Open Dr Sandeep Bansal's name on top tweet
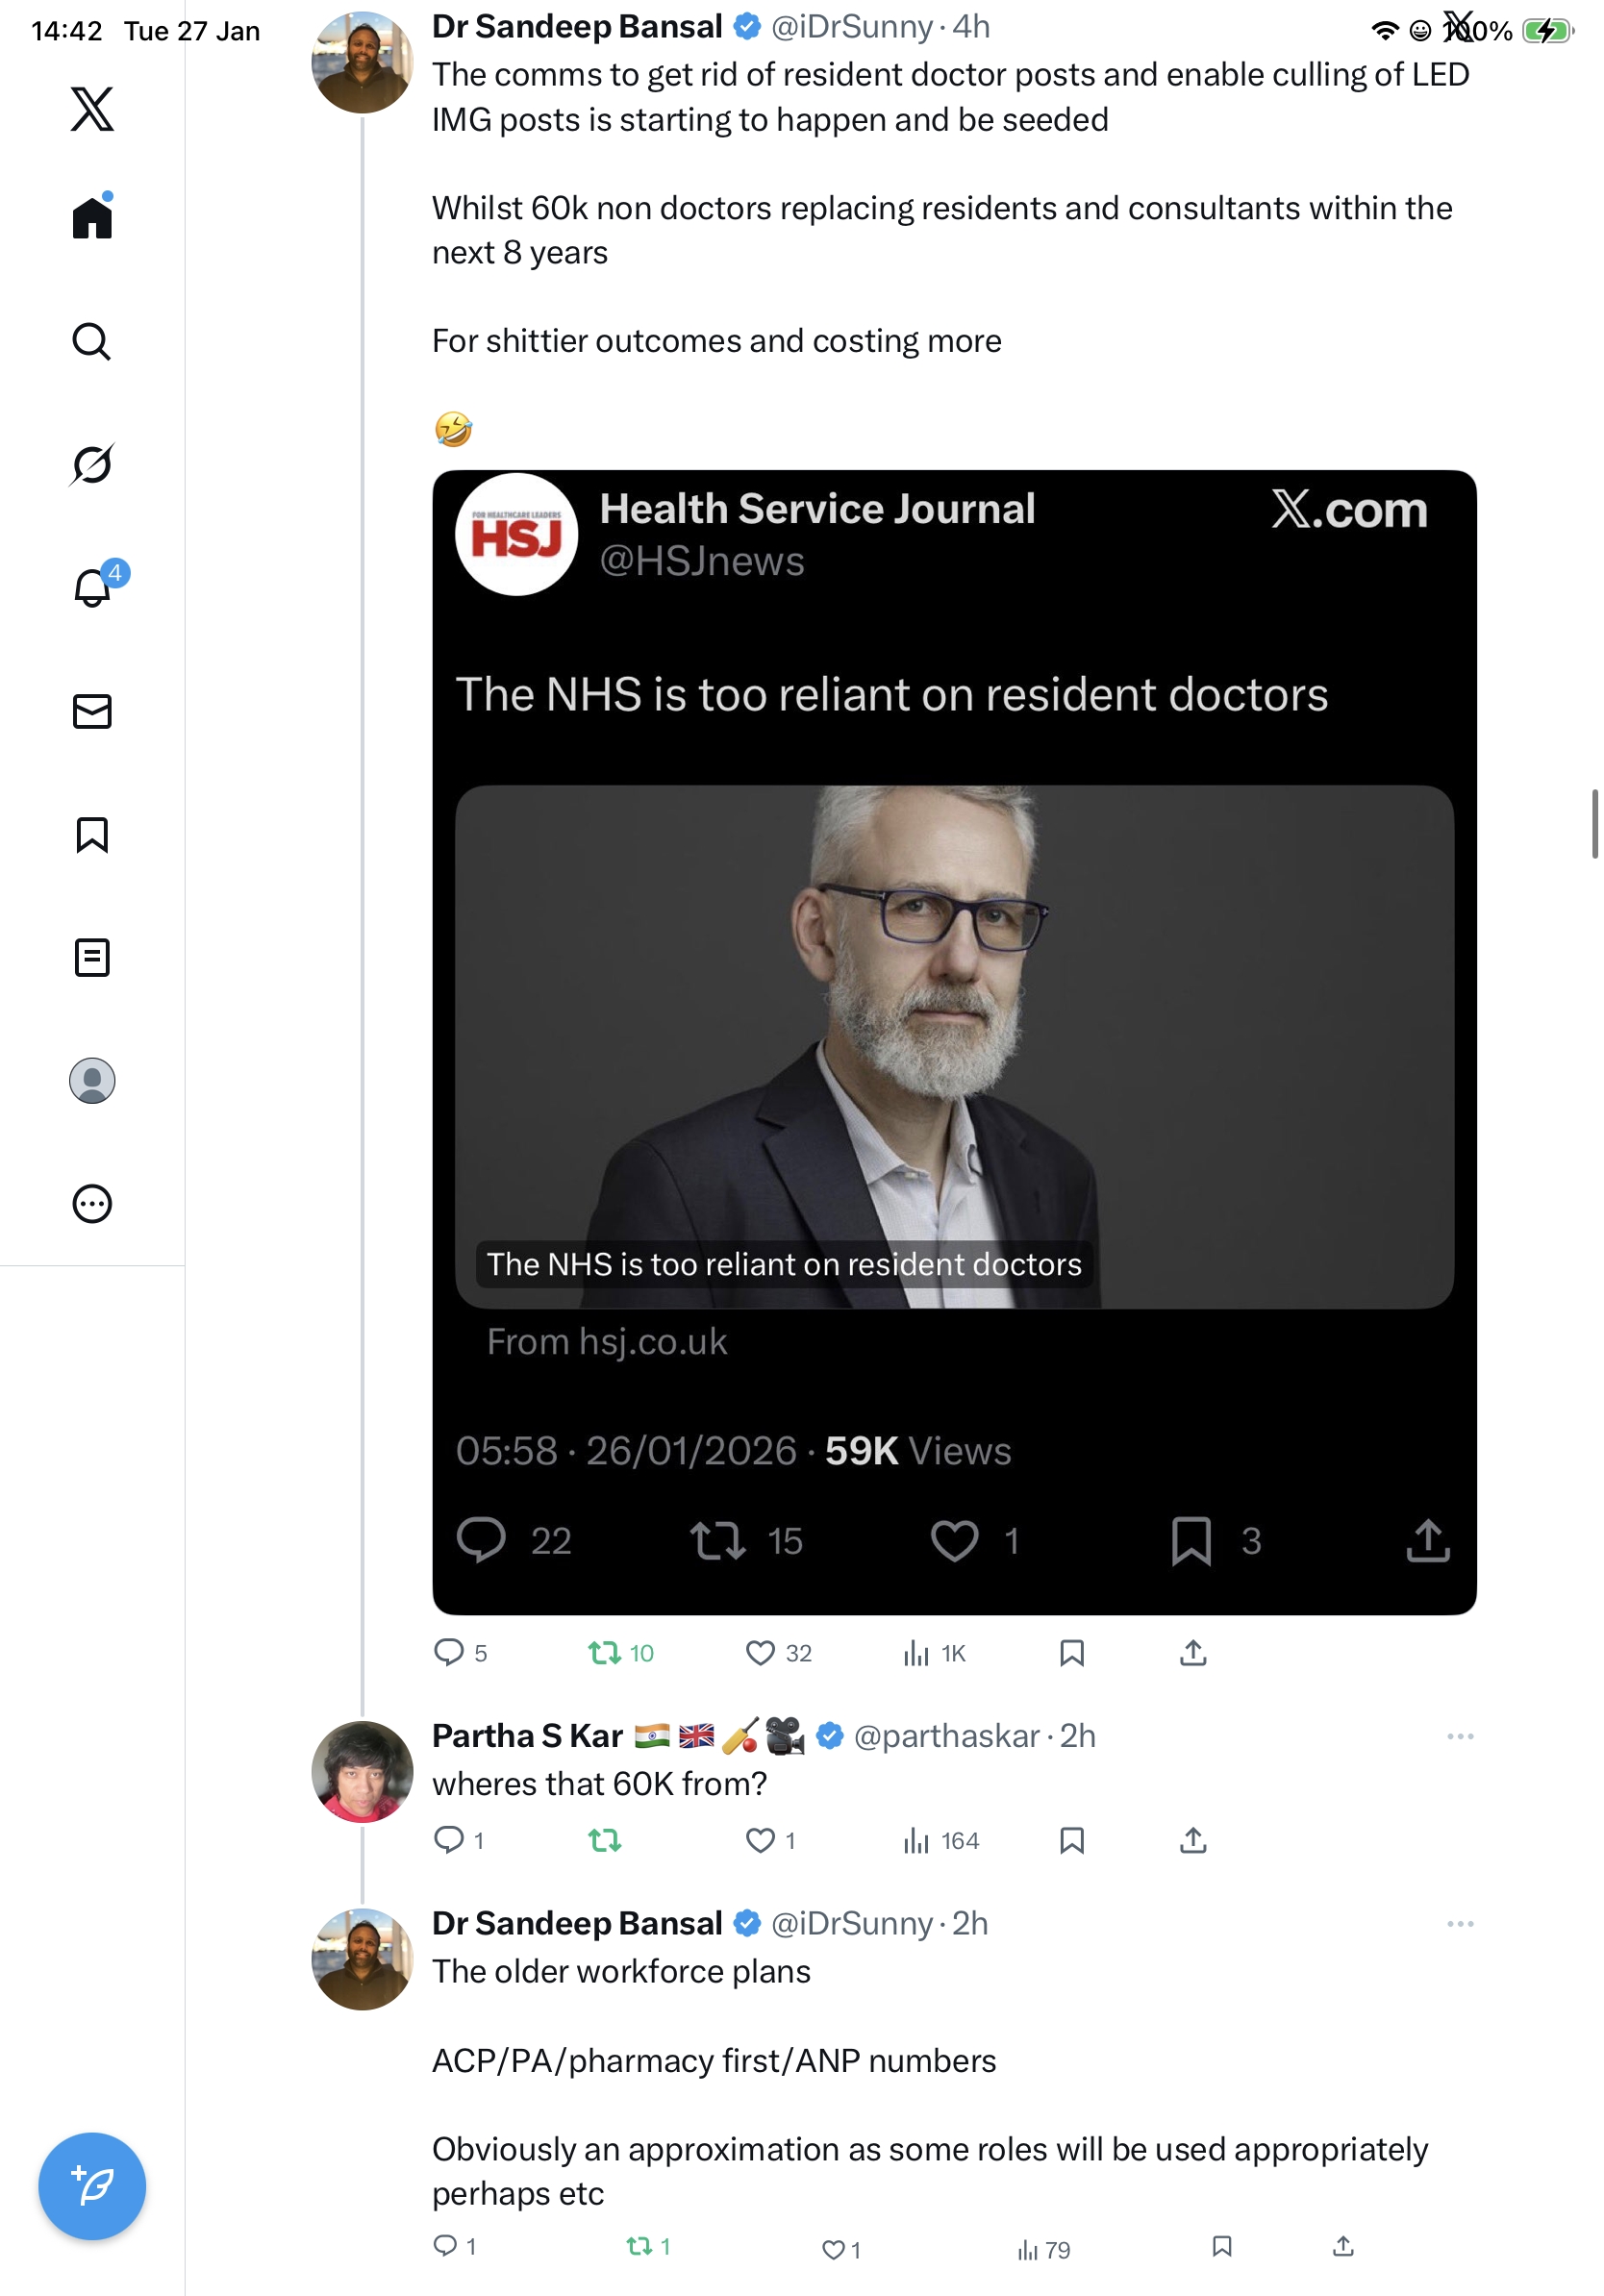 tap(577, 27)
